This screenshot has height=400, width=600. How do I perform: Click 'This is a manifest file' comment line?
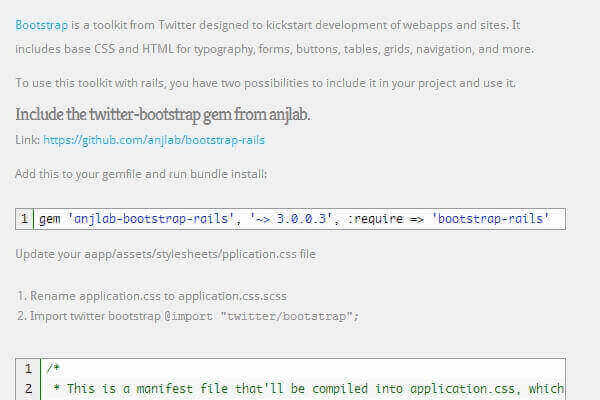(x=309, y=389)
